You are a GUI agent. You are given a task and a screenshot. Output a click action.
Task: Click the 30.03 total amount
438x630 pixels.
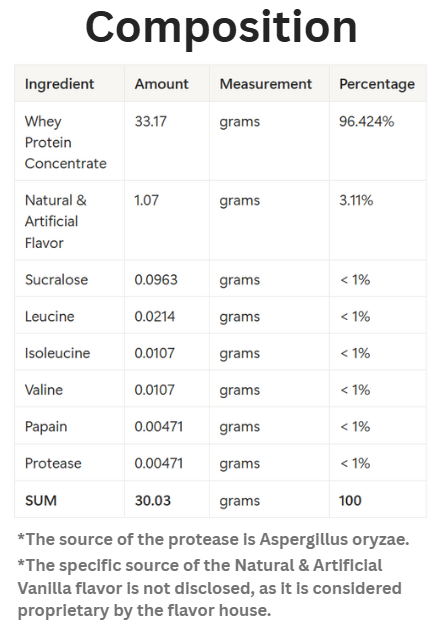(x=153, y=500)
